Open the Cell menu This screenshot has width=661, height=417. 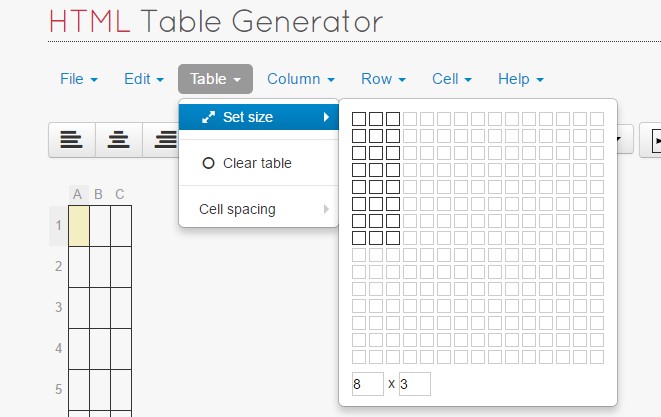pyautogui.click(x=452, y=79)
